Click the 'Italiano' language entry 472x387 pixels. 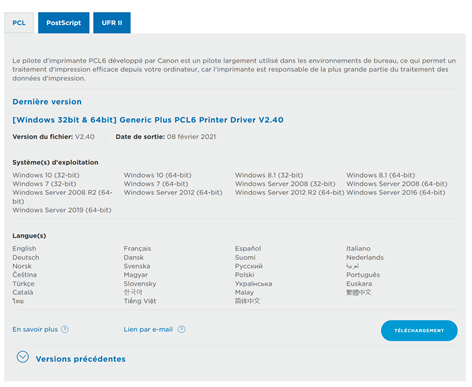point(358,249)
